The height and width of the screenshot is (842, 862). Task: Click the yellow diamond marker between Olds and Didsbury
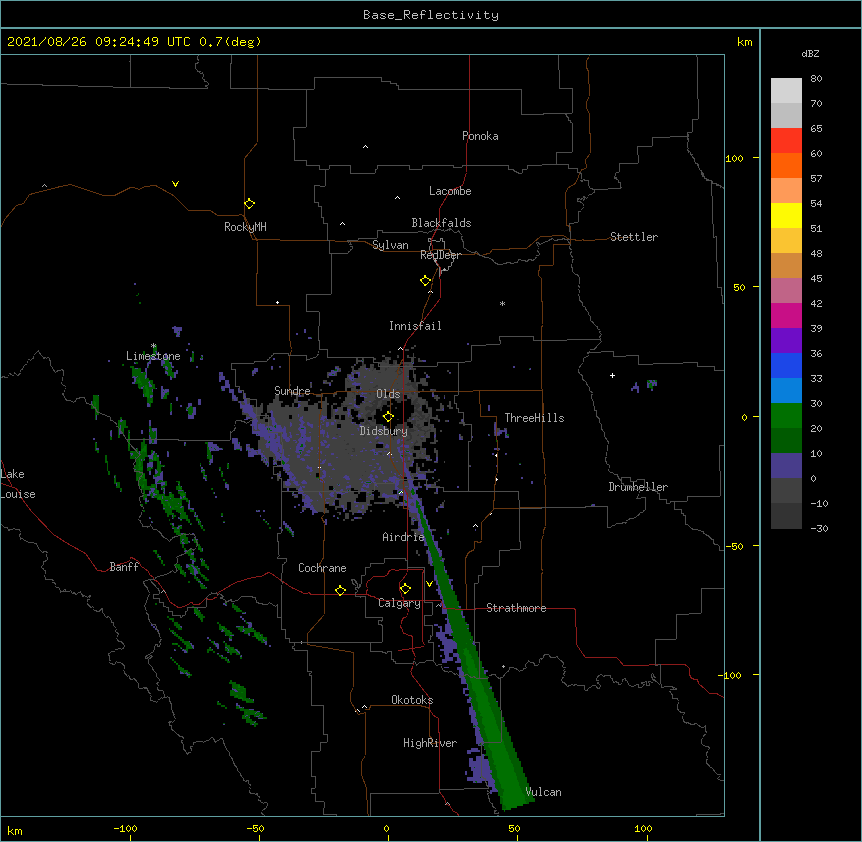(388, 417)
